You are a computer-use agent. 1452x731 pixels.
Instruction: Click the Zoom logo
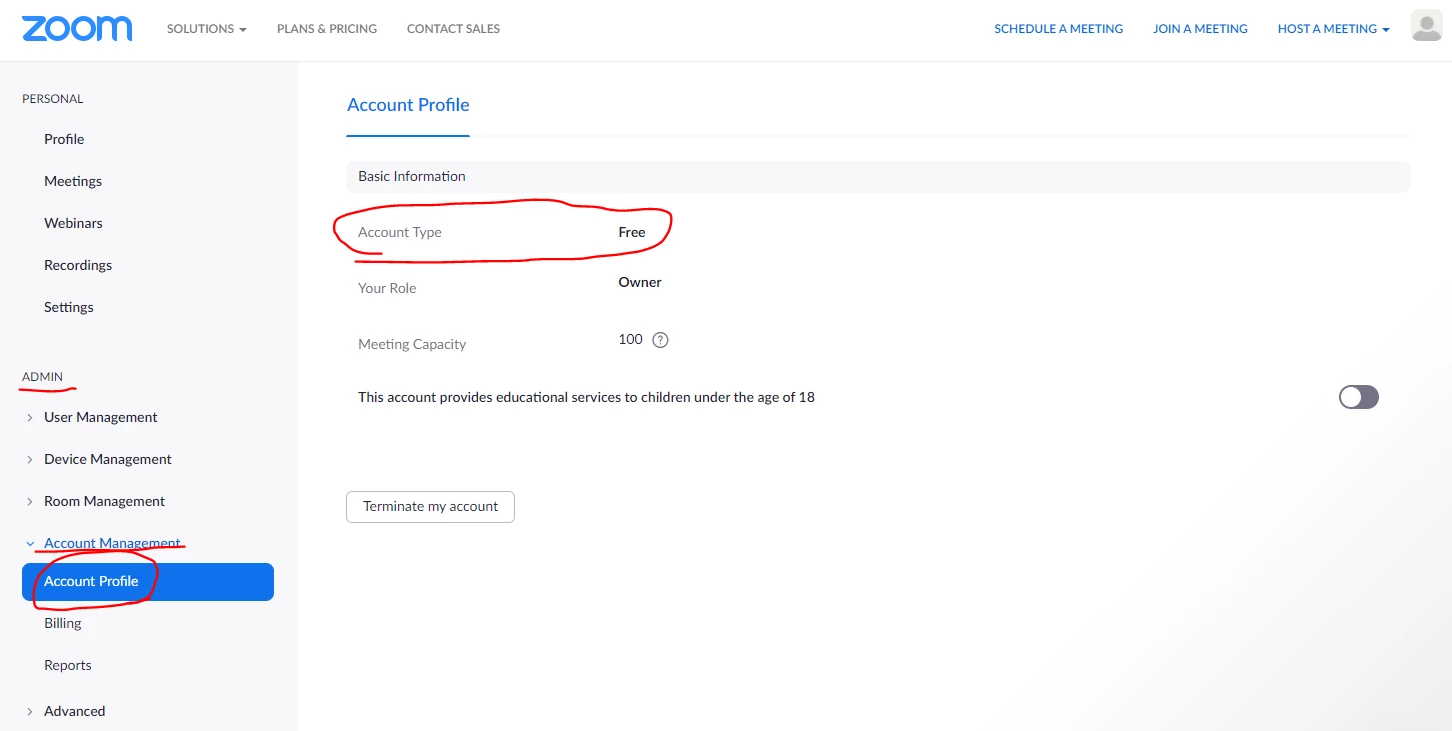coord(77,28)
